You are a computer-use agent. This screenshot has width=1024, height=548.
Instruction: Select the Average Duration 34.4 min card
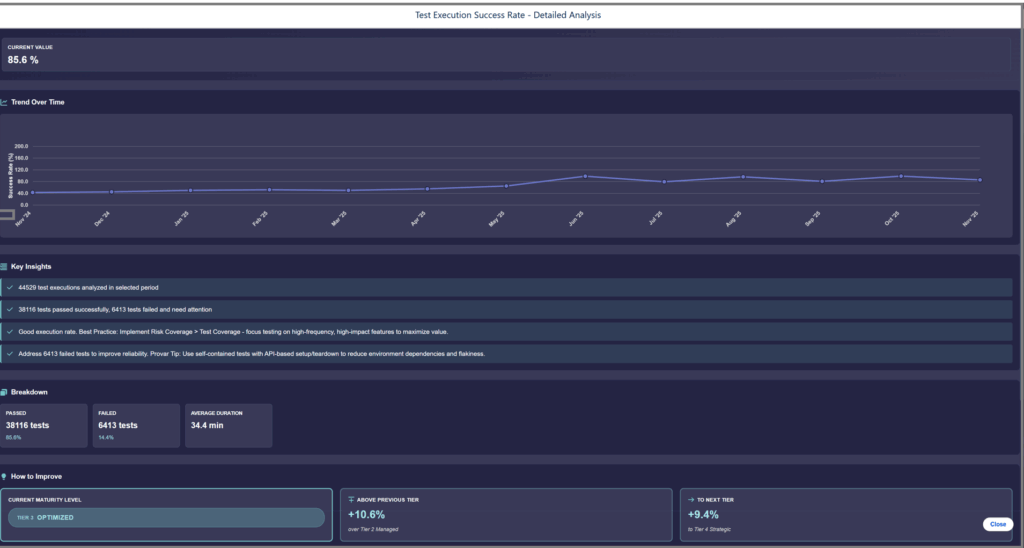pos(228,425)
